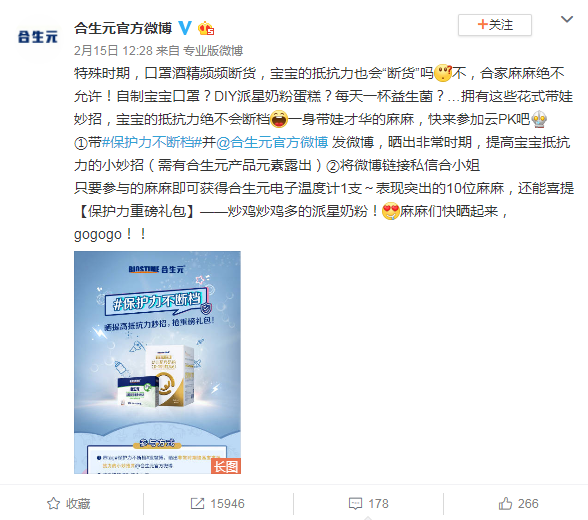Open the BIOSTIME promotional image thumbnail
The width and height of the screenshot is (588, 520).
coord(158,363)
